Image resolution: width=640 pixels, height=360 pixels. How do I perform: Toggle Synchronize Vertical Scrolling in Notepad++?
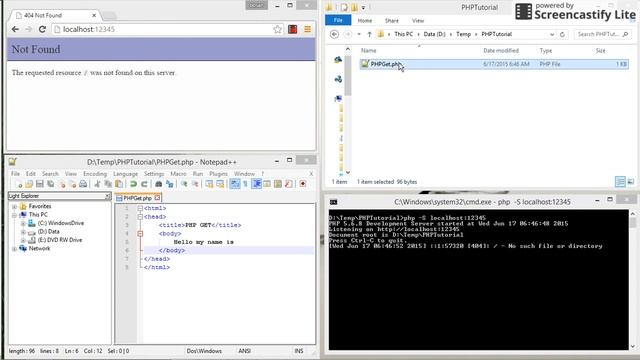tap(209, 184)
